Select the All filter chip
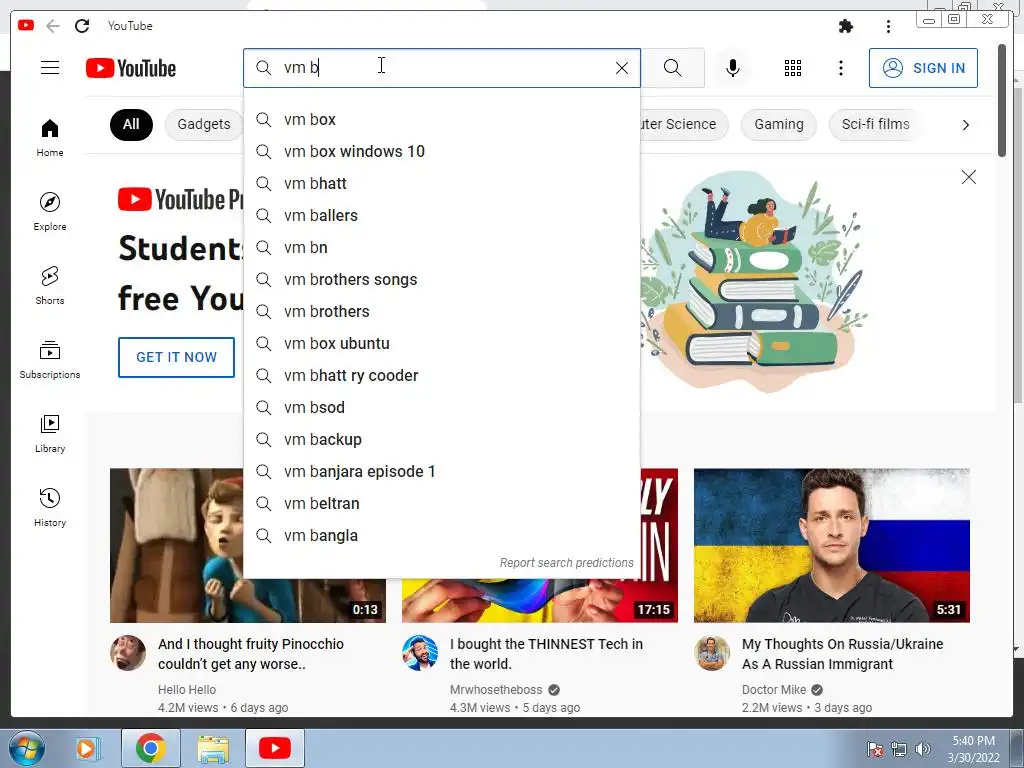This screenshot has width=1024, height=768. (x=131, y=124)
